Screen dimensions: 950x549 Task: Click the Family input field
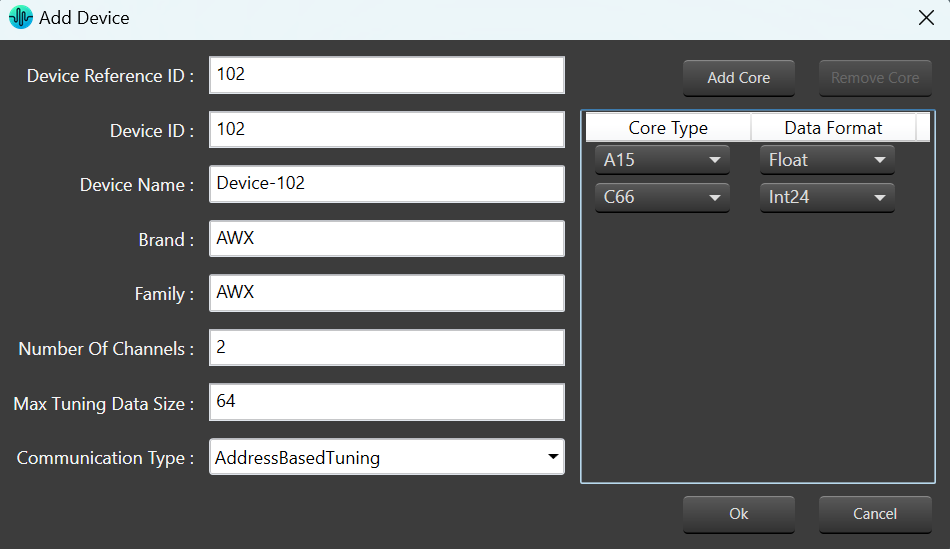[387, 293]
